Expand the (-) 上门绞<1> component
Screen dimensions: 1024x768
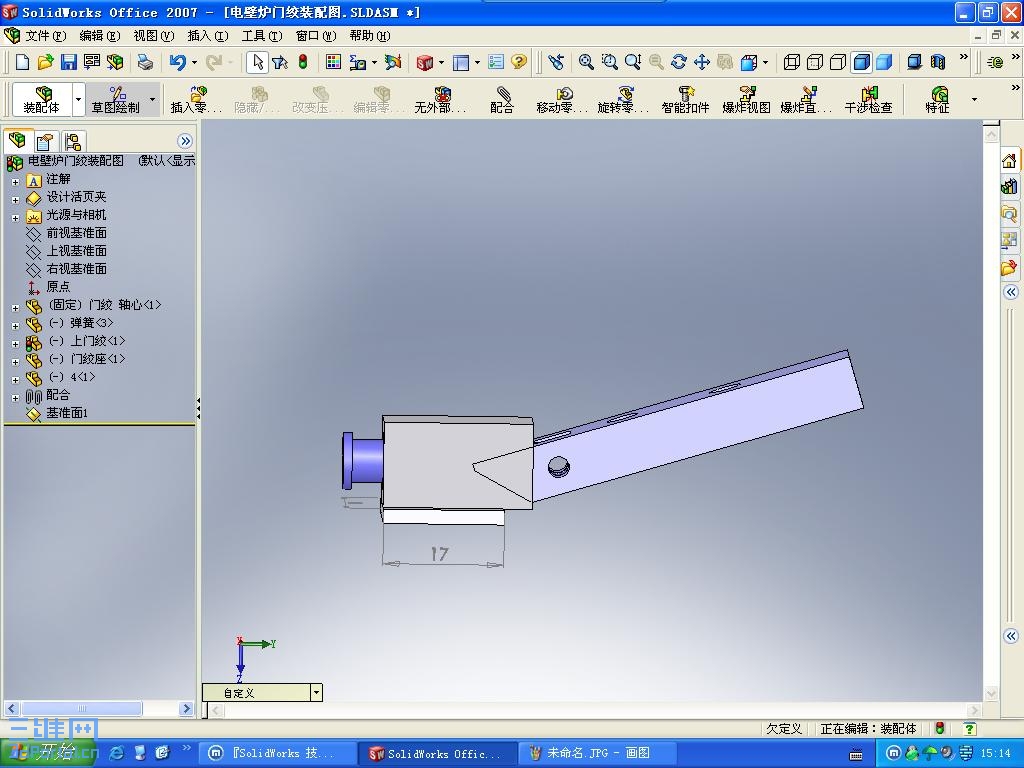(x=16, y=344)
